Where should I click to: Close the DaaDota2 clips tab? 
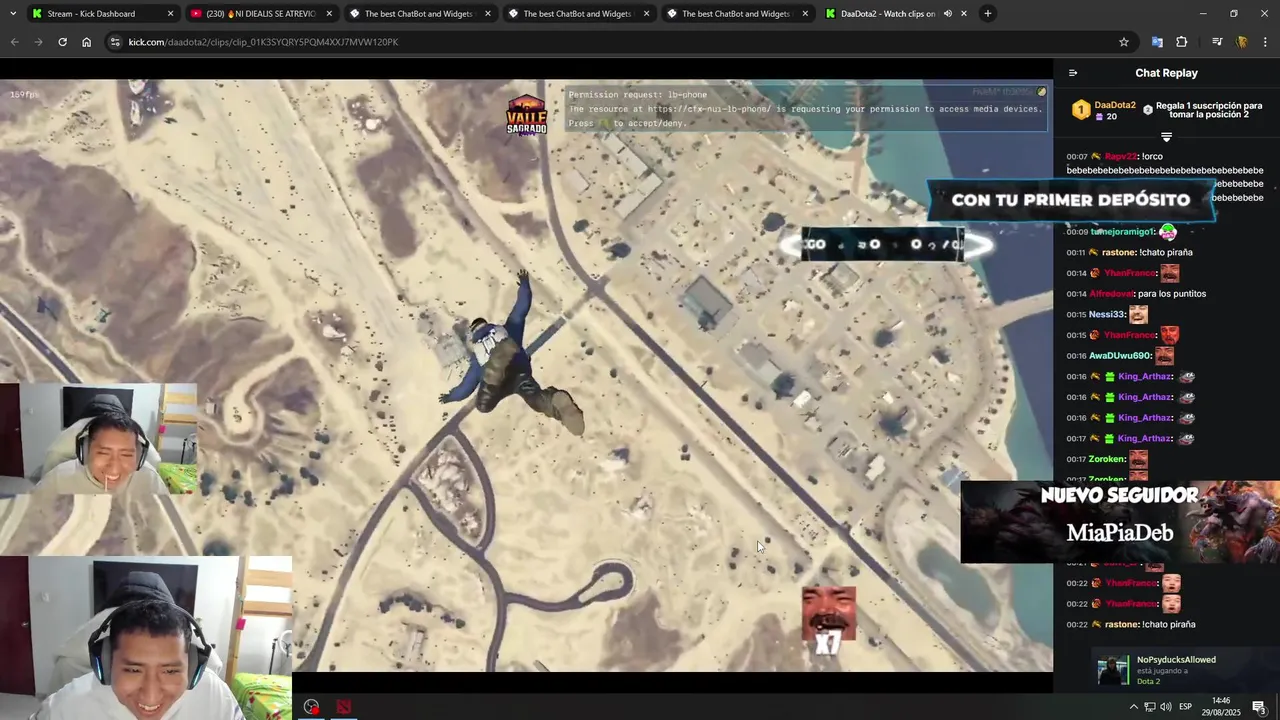pyautogui.click(x=964, y=14)
